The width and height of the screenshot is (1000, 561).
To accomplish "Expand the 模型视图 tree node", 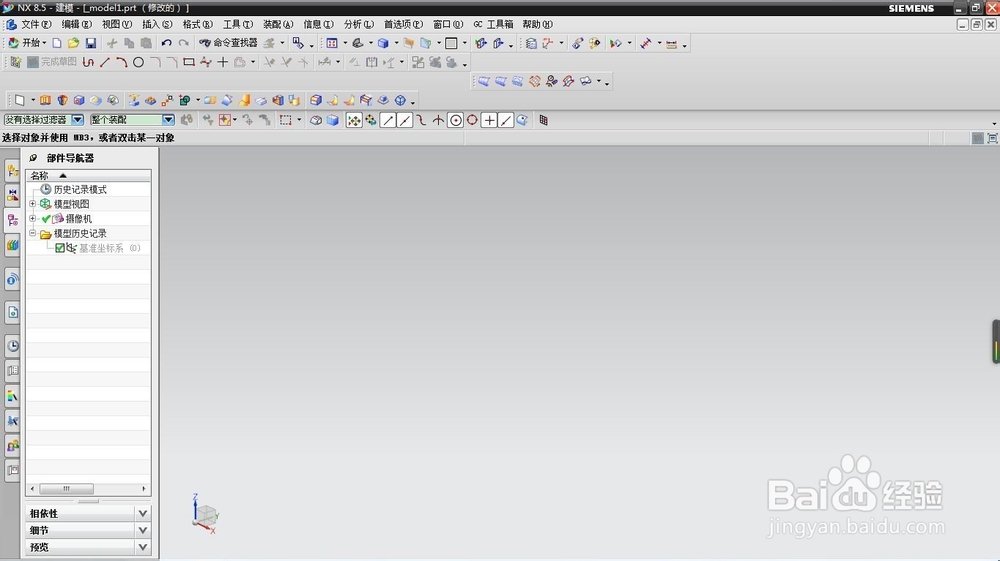I will click(33, 204).
